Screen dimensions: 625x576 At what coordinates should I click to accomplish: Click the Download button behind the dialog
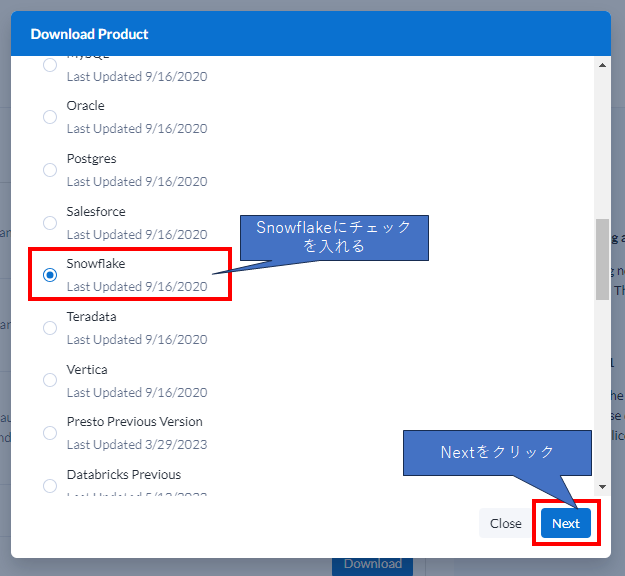(x=372, y=564)
